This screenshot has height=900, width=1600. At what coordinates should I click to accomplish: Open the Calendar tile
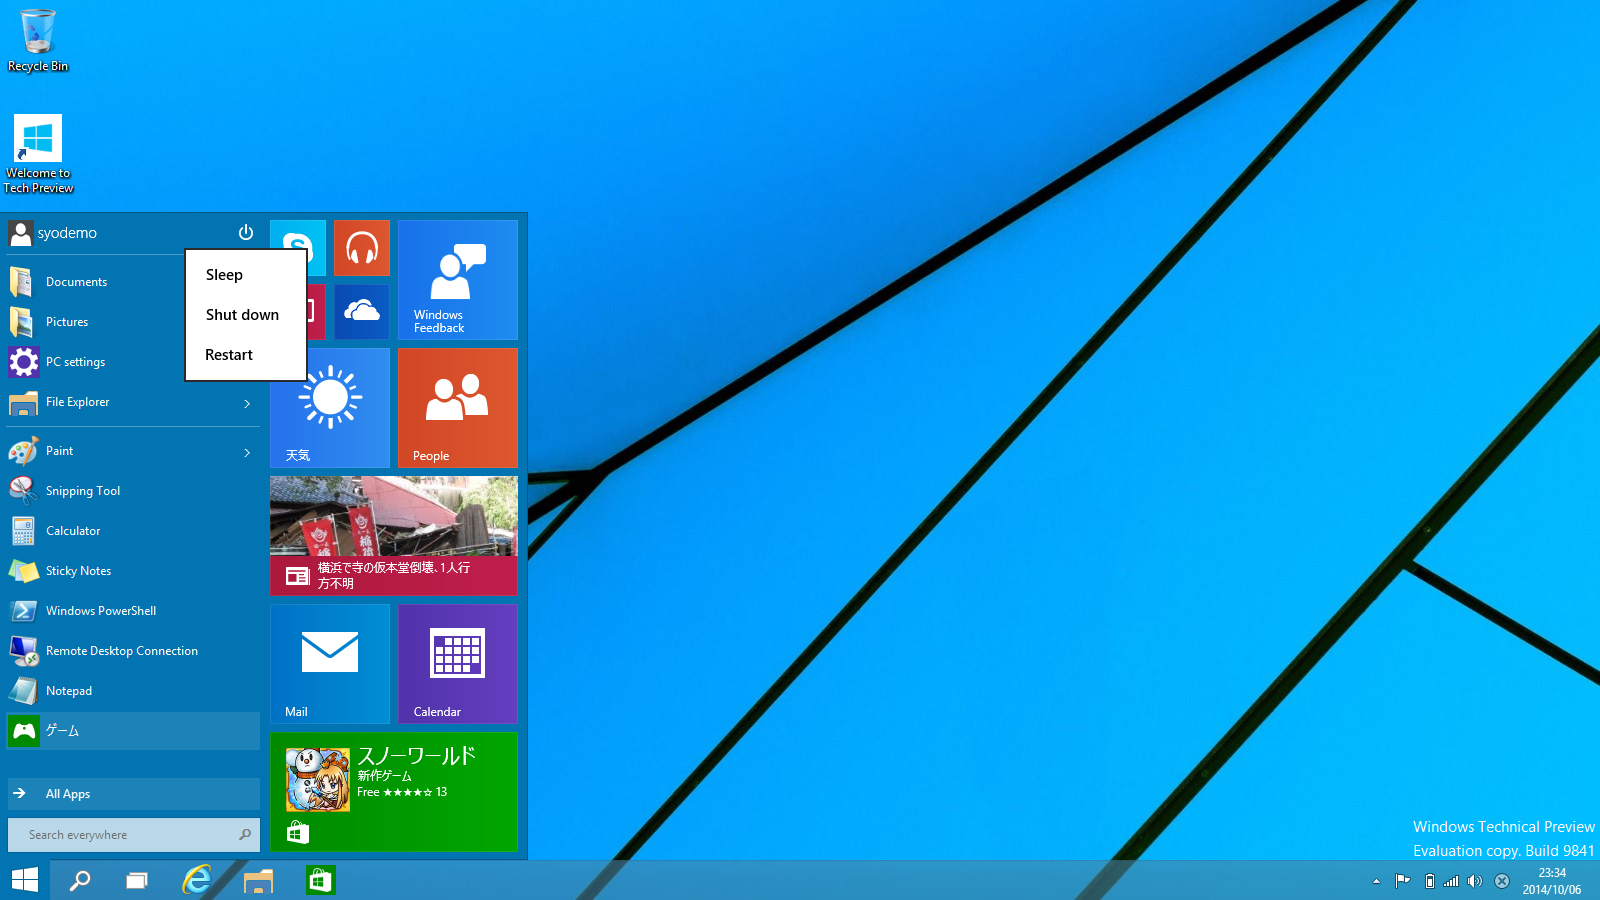click(x=458, y=664)
